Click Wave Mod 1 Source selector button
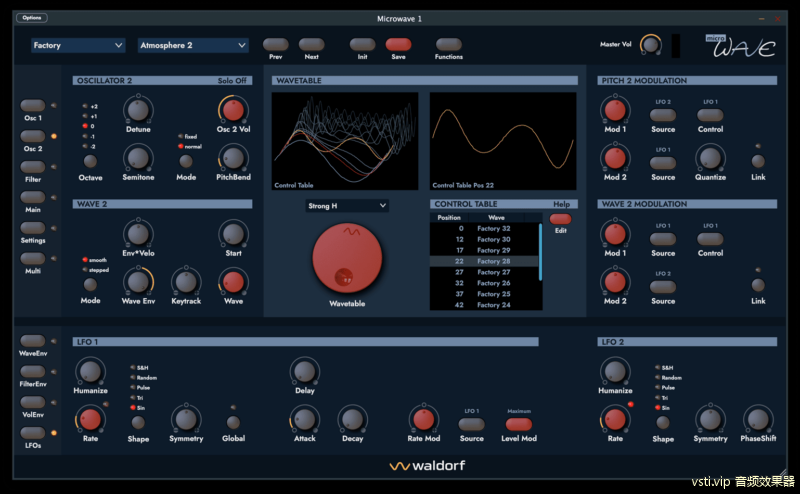Viewport: 800px width, 494px height. coord(663,239)
